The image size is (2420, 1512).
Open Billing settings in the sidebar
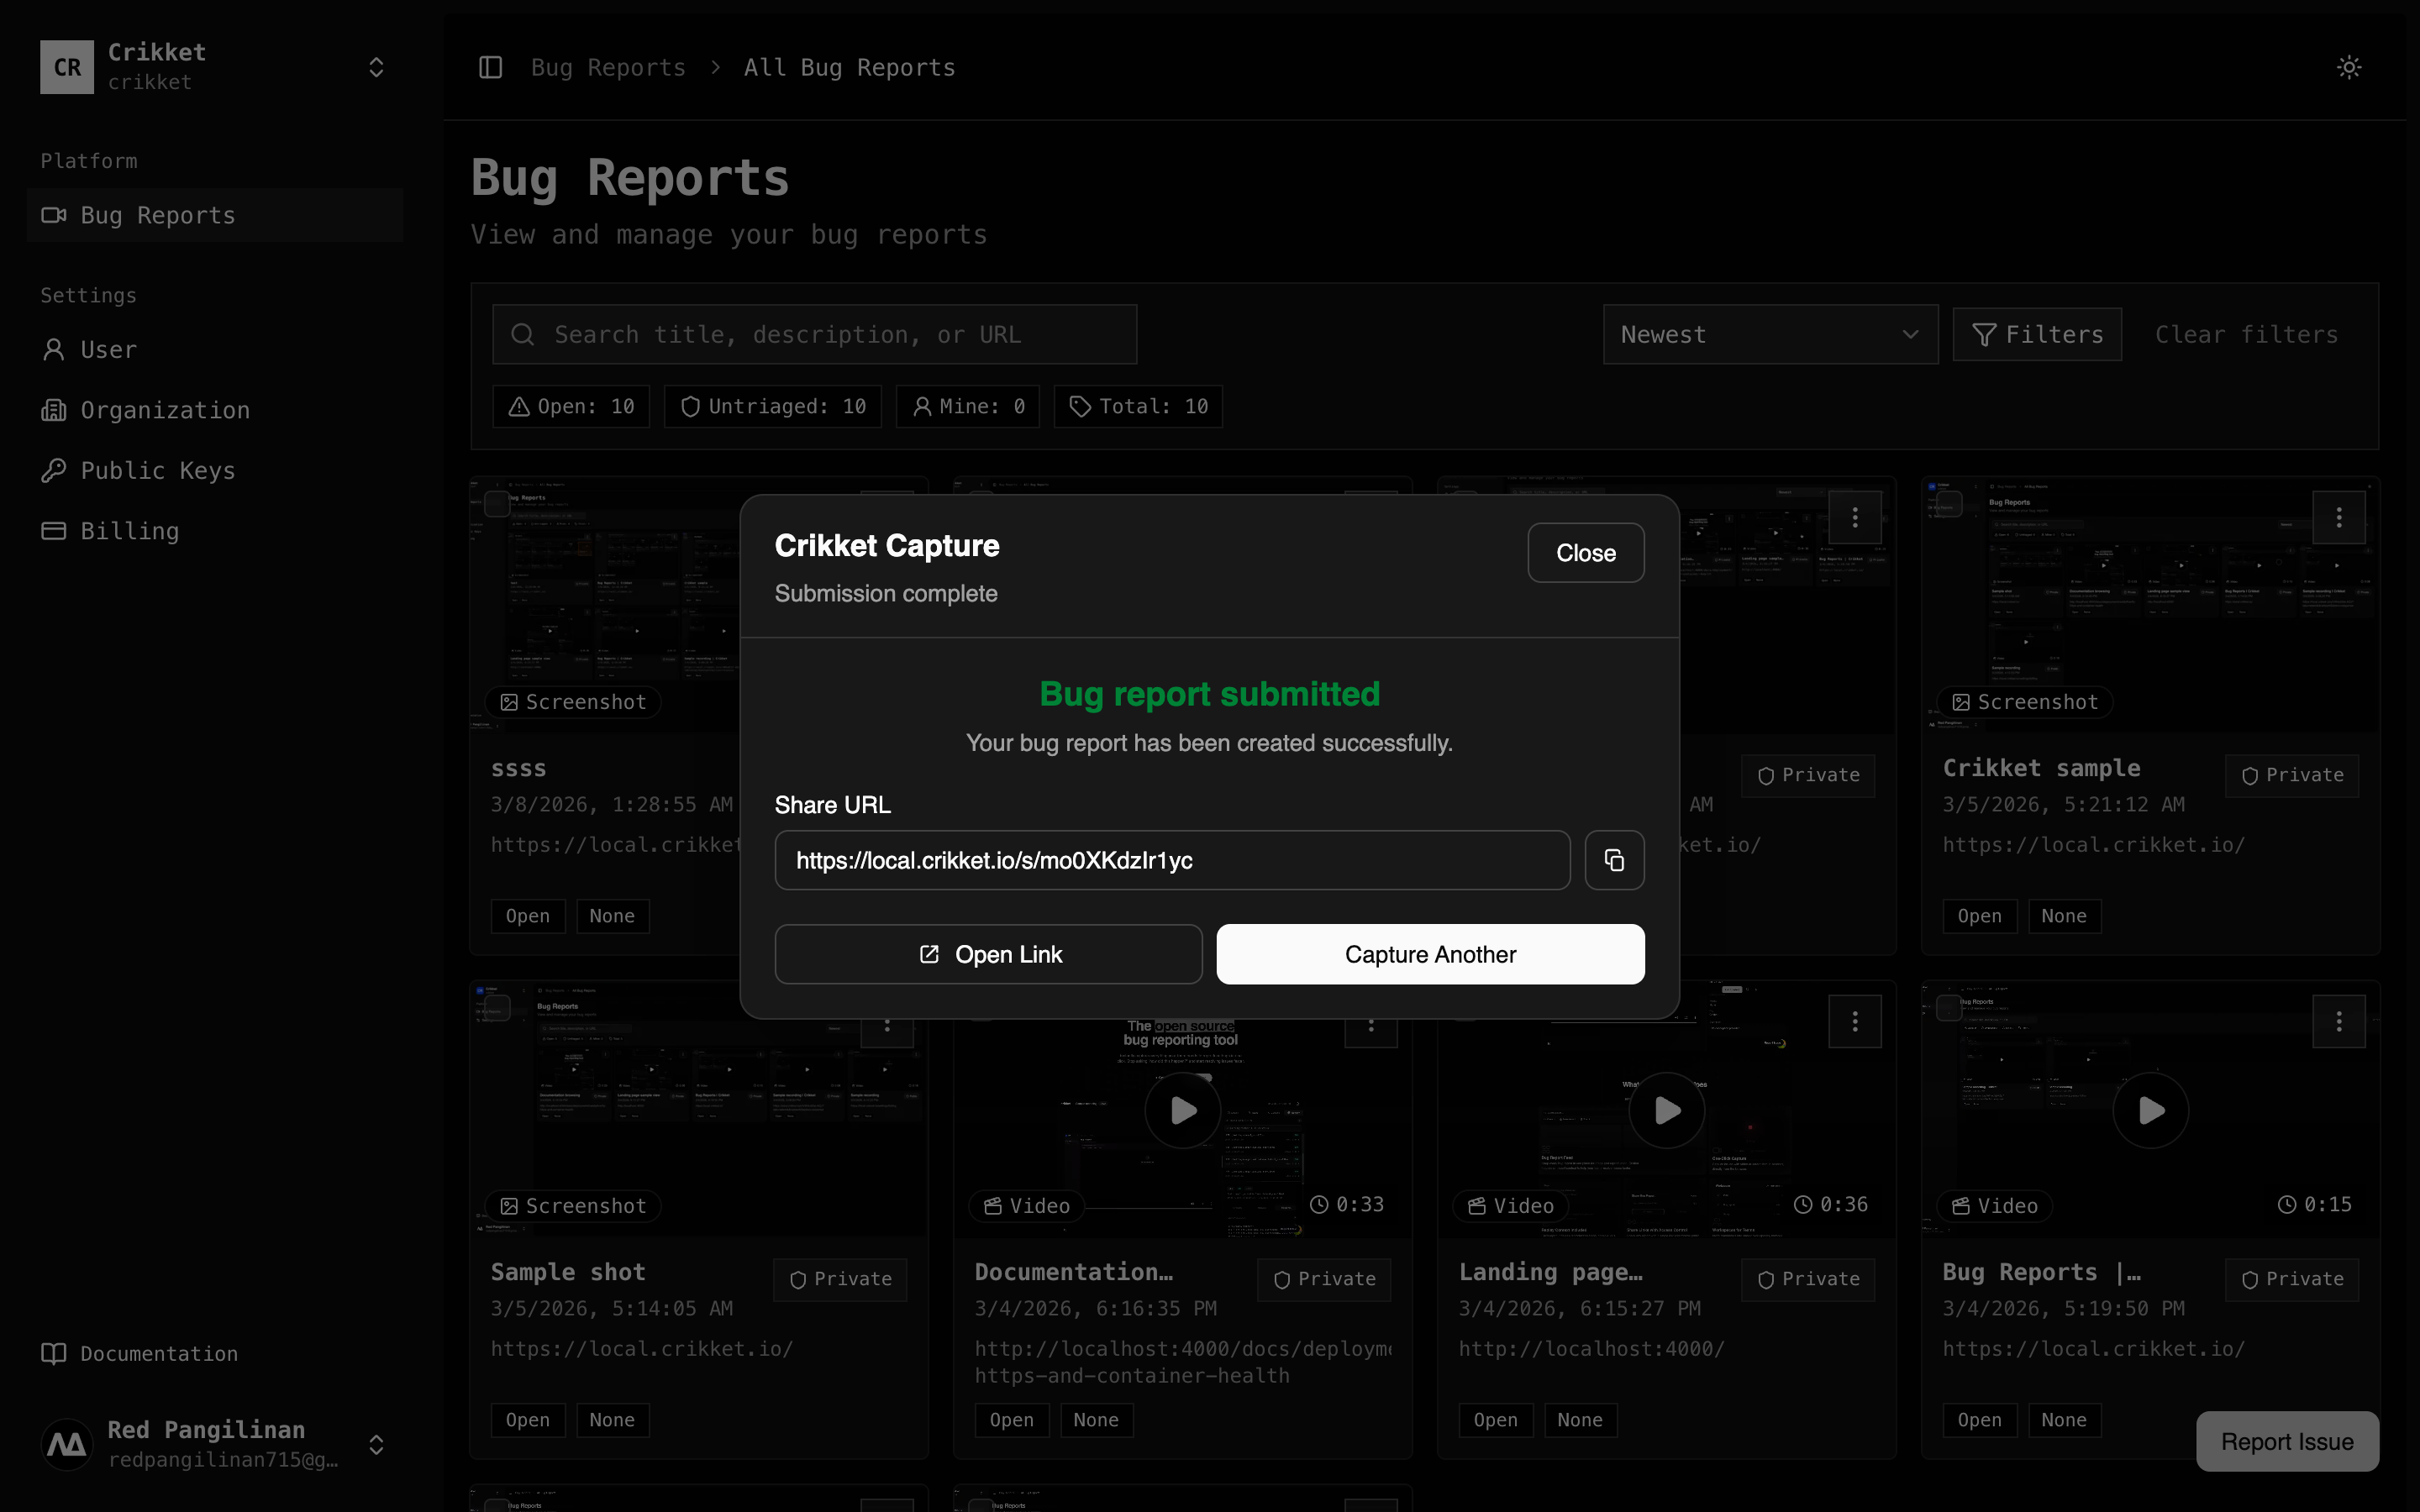point(130,530)
